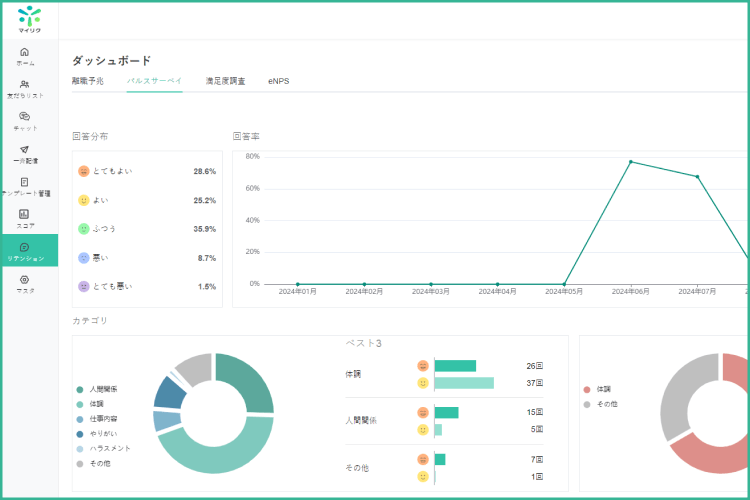
Task: Click the 2024年04月 axis label
Action: (497, 291)
